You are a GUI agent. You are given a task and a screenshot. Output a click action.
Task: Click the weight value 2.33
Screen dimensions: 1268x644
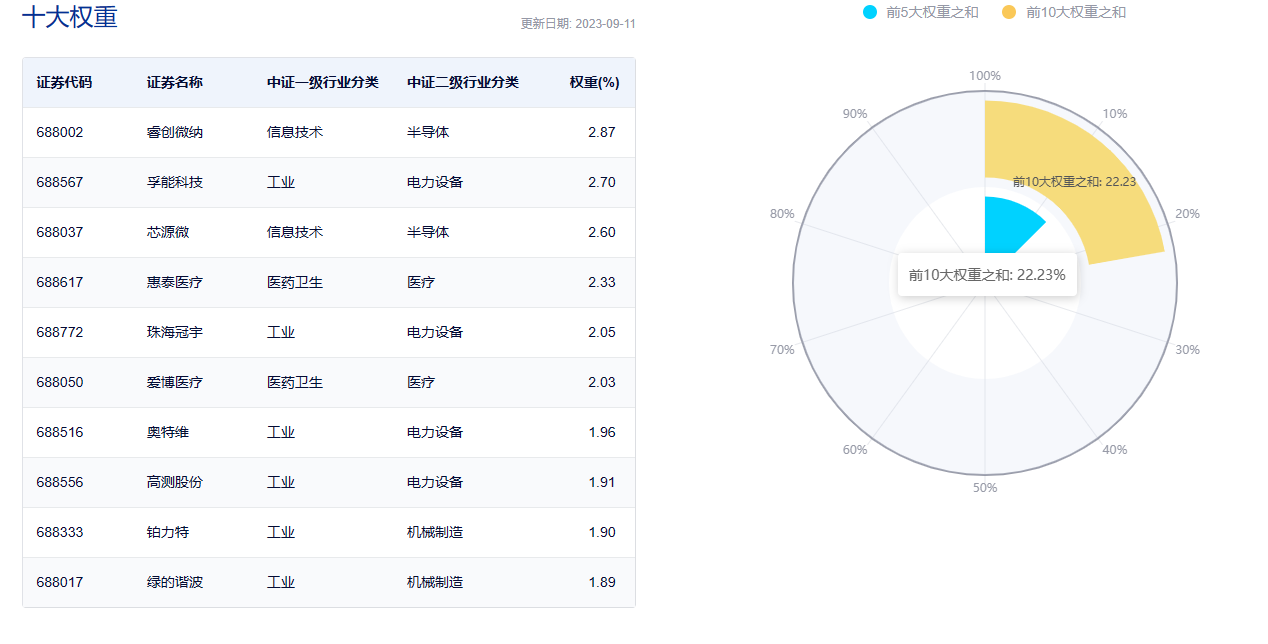[602, 282]
